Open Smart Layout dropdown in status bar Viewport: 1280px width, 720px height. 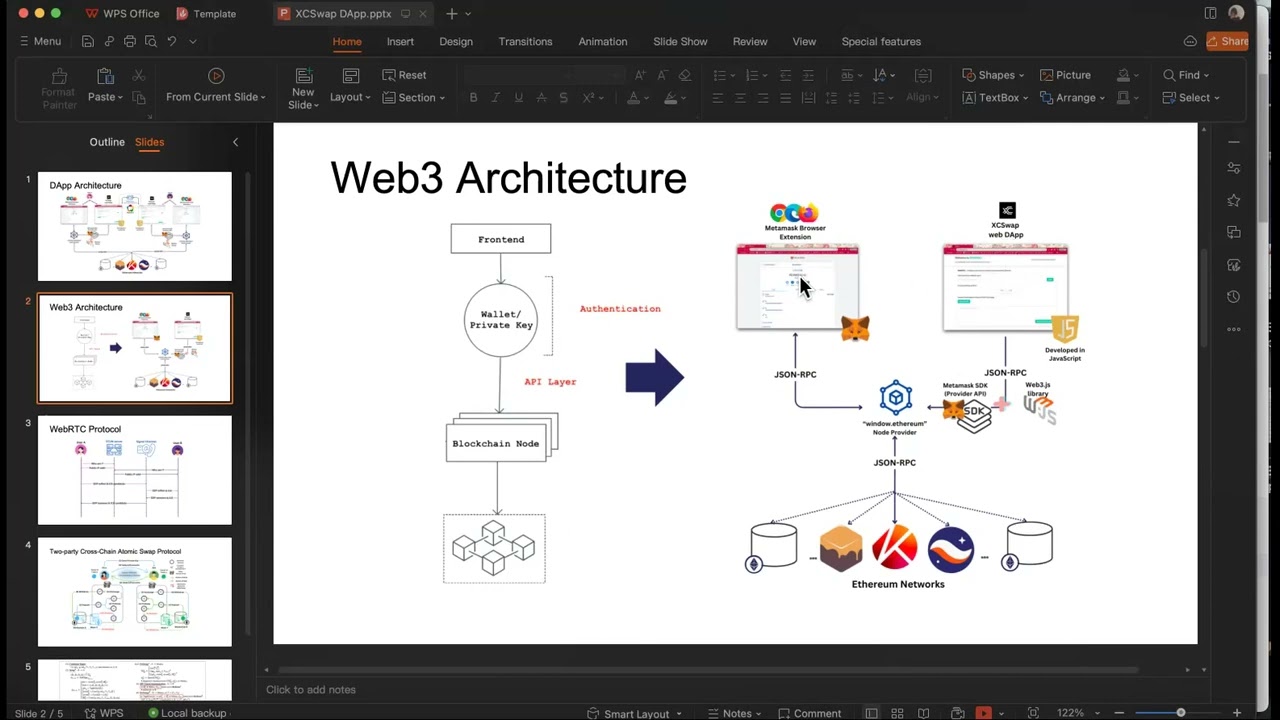[x=635, y=713]
